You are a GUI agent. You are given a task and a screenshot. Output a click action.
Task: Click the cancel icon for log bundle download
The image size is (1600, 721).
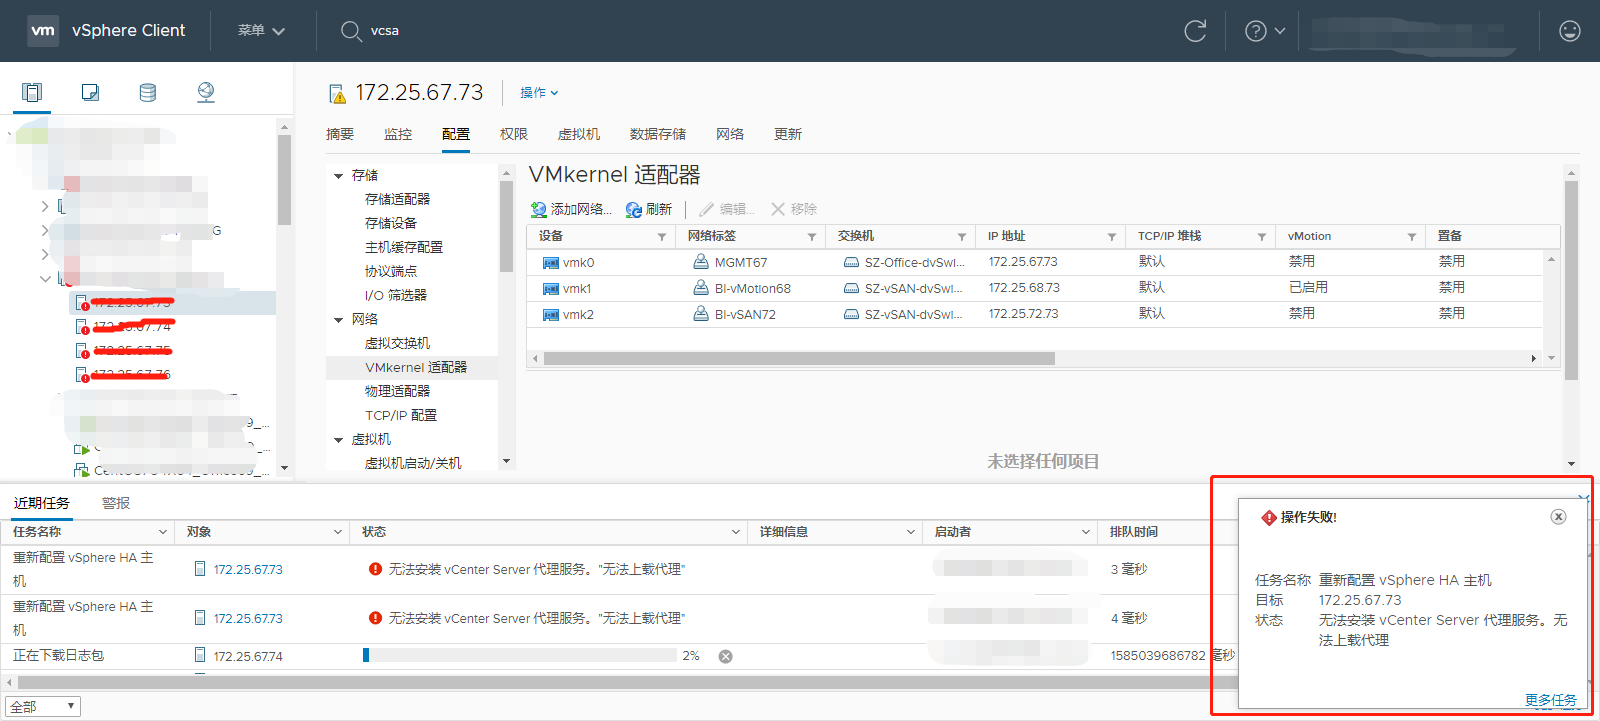(x=726, y=656)
